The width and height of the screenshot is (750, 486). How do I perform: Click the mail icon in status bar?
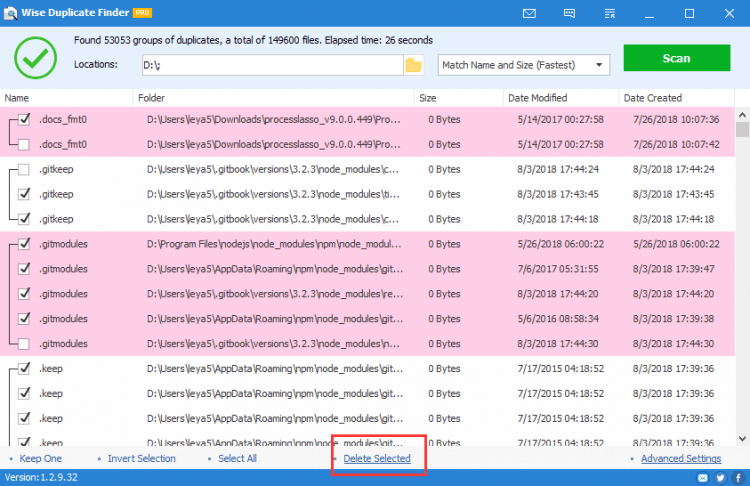click(703, 477)
